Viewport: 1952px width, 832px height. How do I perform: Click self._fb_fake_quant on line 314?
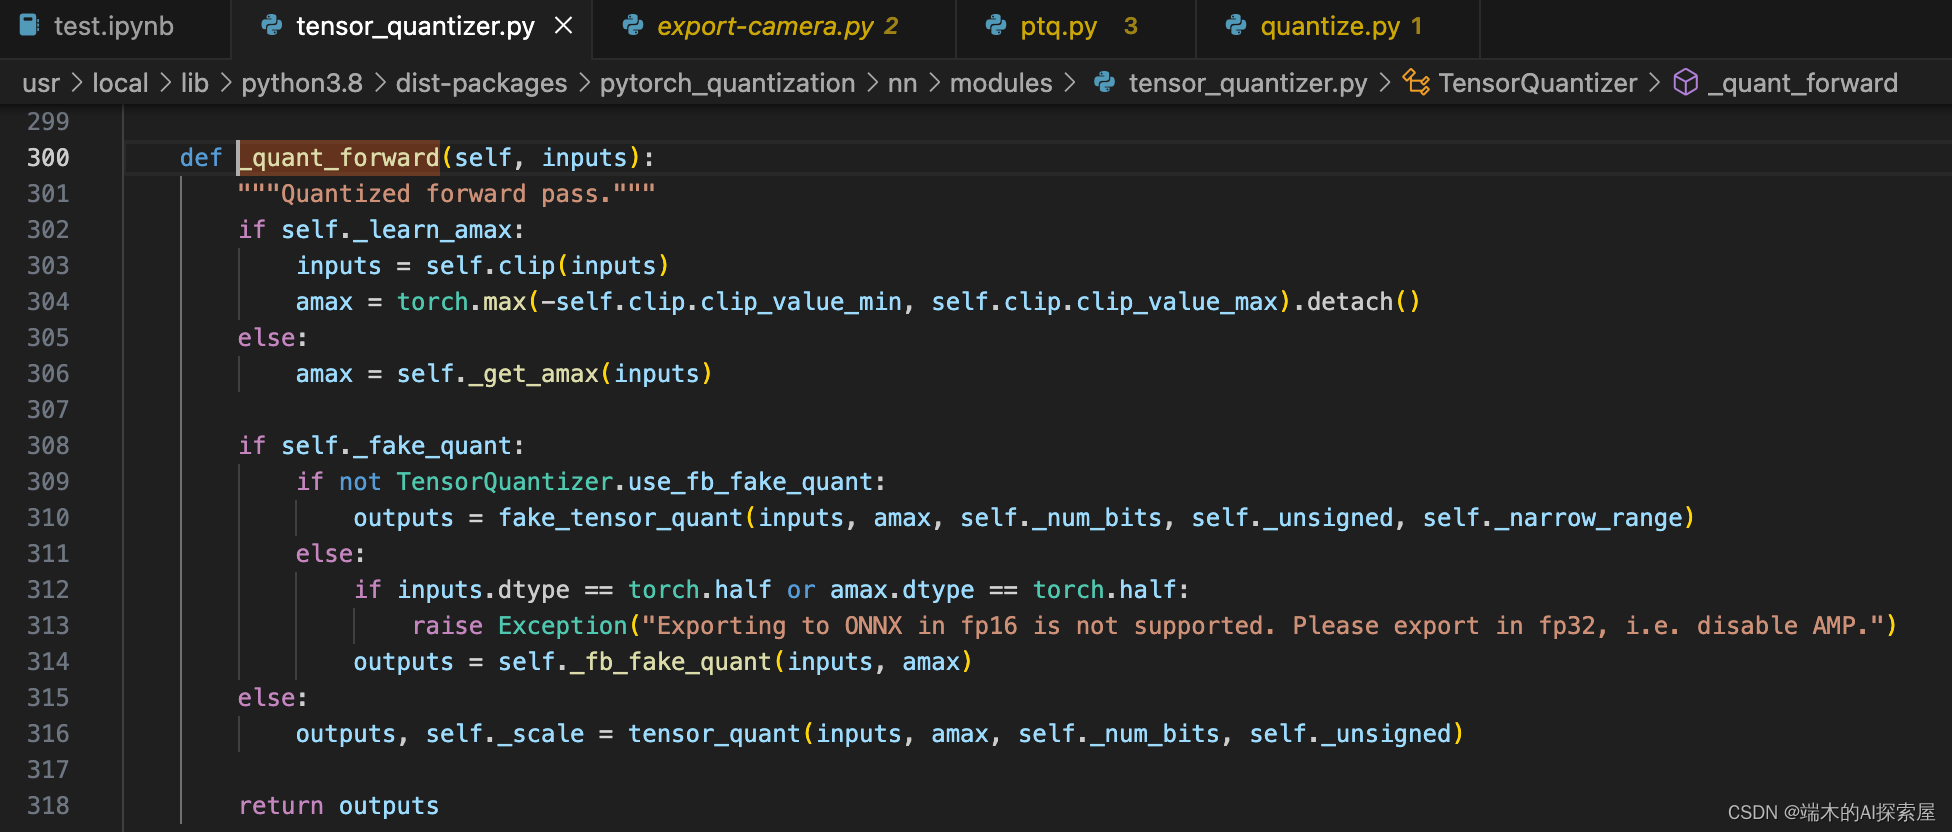pos(635,662)
